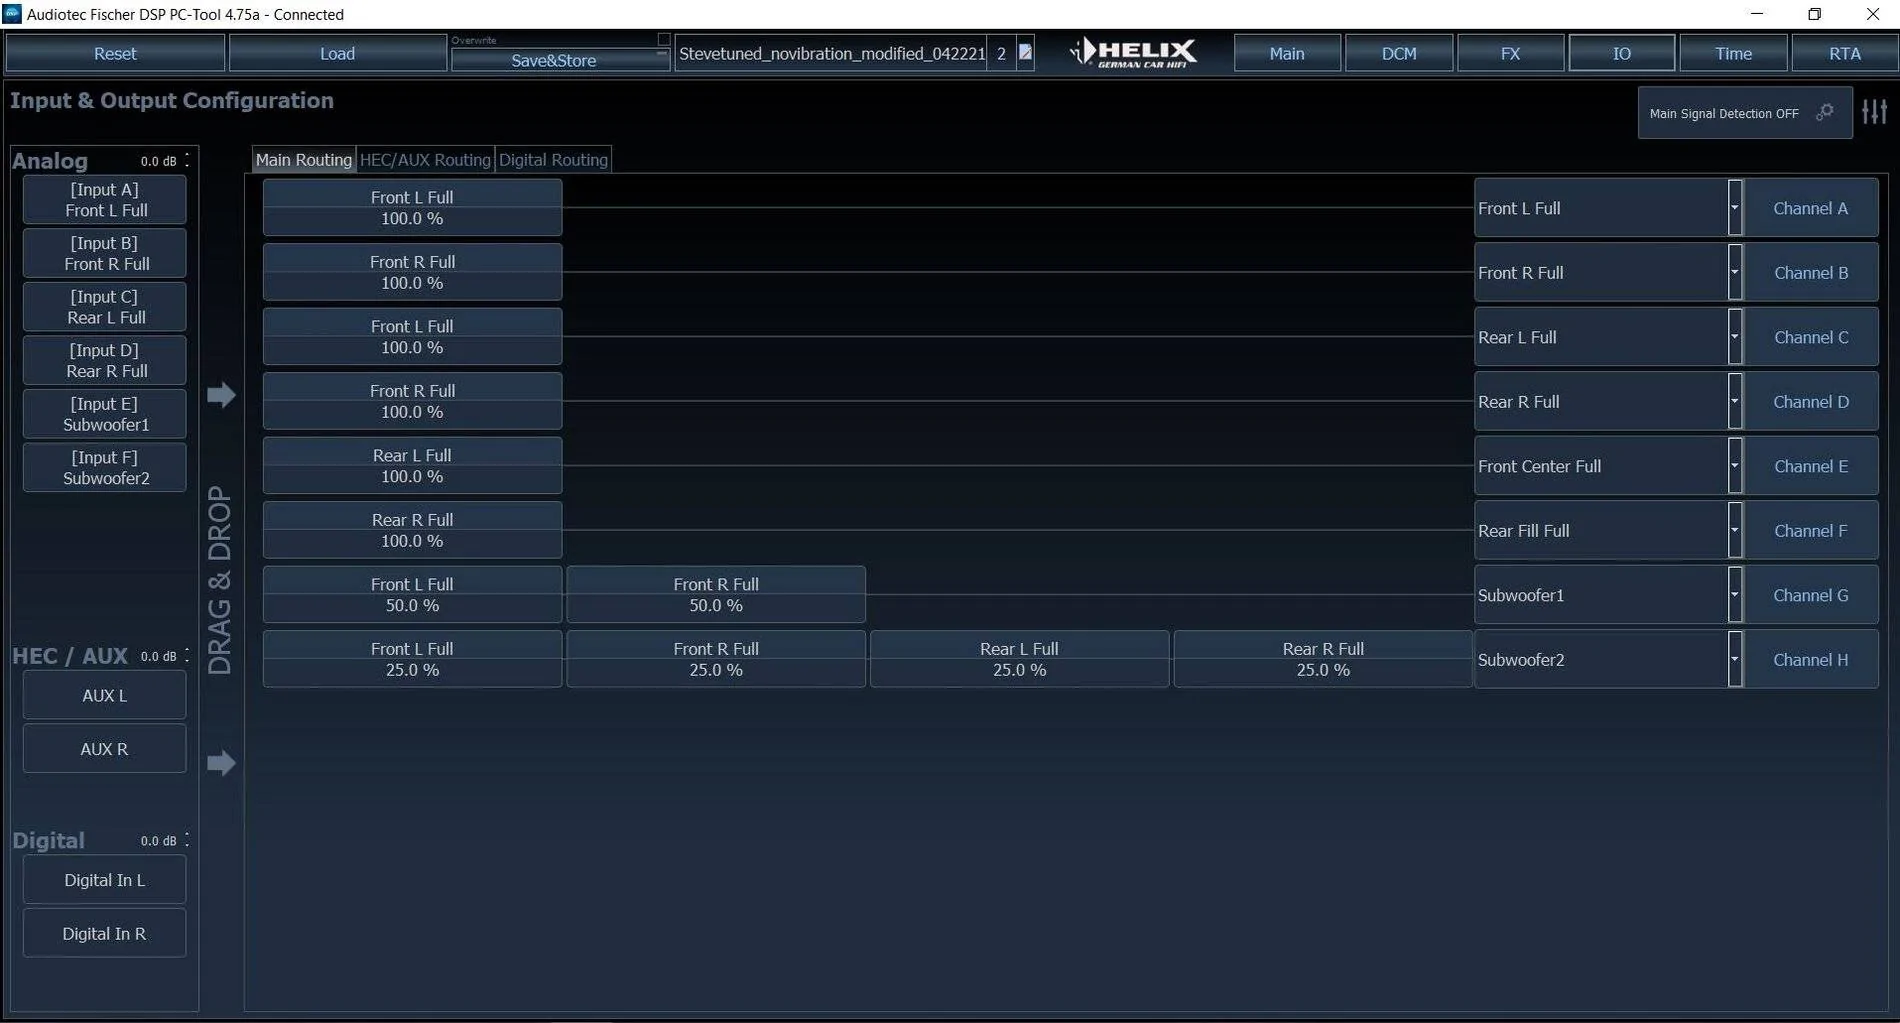Switch to the Main Routing tab
This screenshot has width=1900, height=1023.
304,160
